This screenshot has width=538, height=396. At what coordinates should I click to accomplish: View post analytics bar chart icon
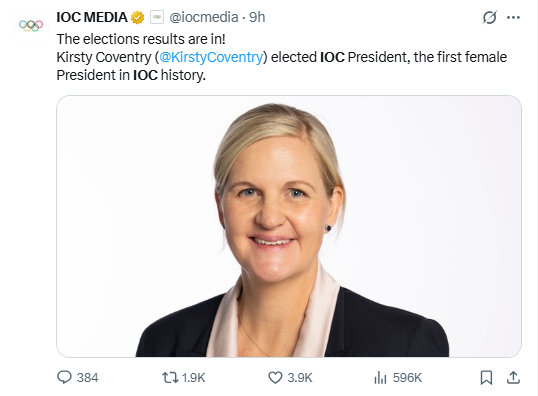coord(380,377)
